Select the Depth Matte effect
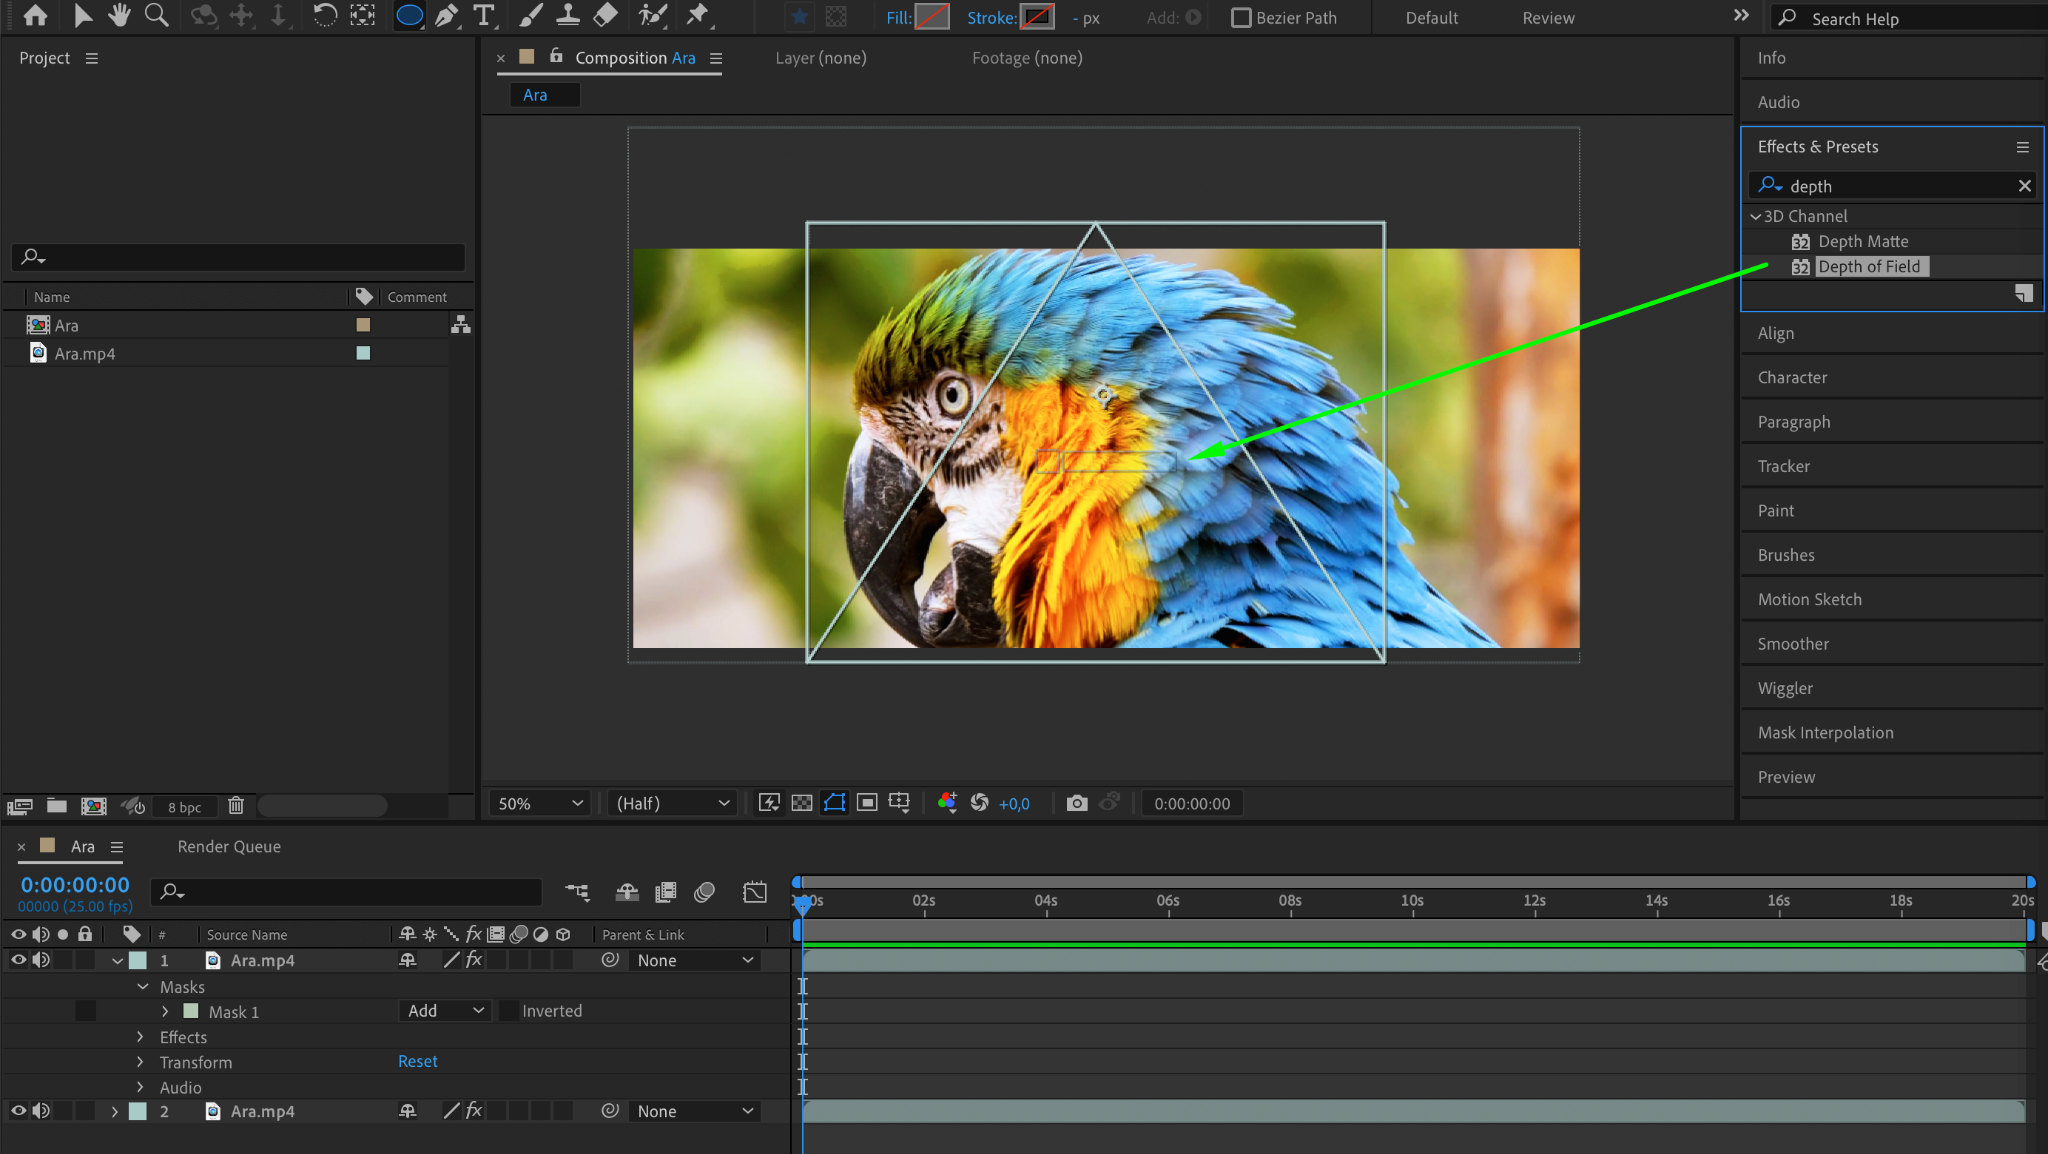Viewport: 2048px width, 1154px height. coord(1862,242)
